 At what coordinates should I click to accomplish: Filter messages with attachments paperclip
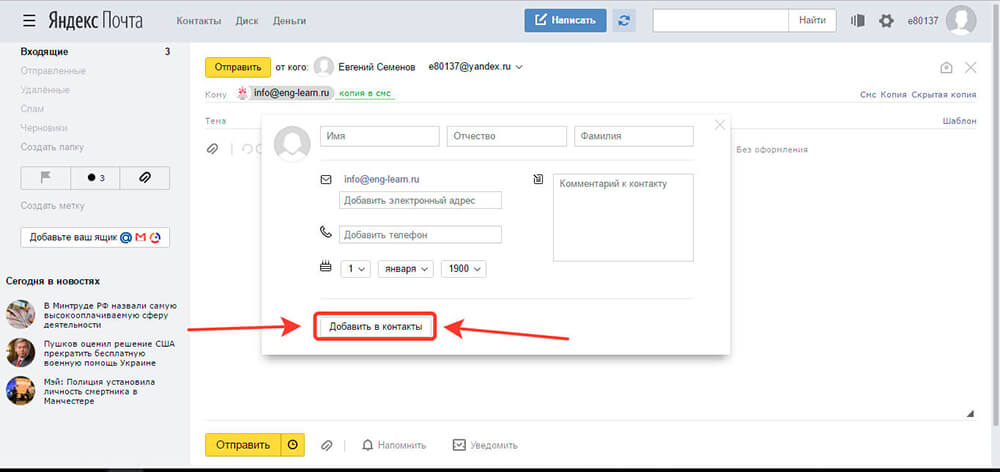(144, 178)
